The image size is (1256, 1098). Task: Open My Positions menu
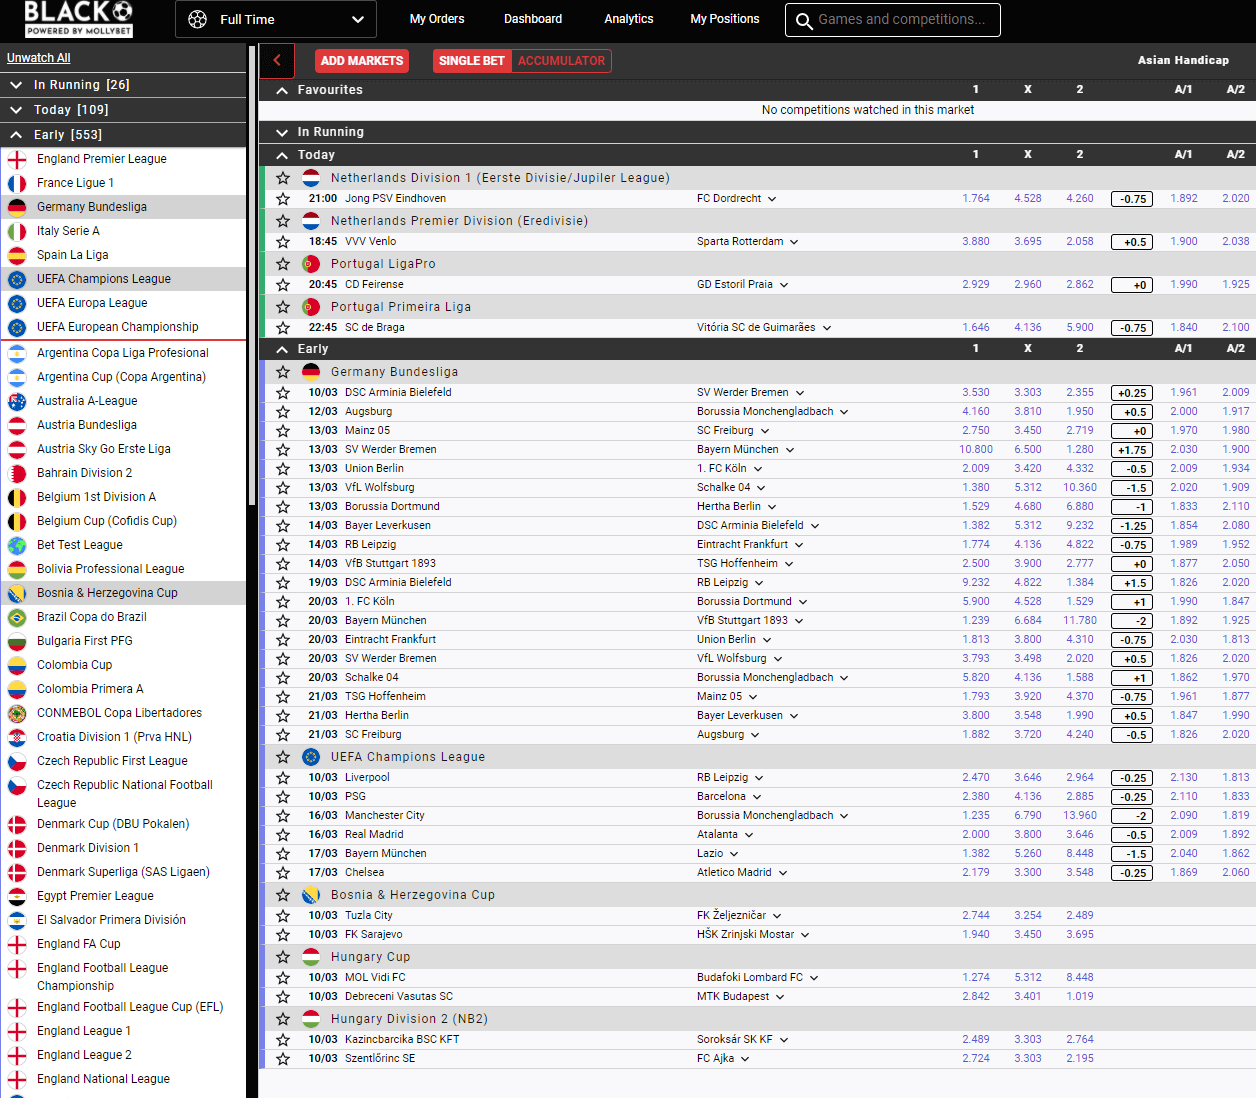click(x=725, y=19)
